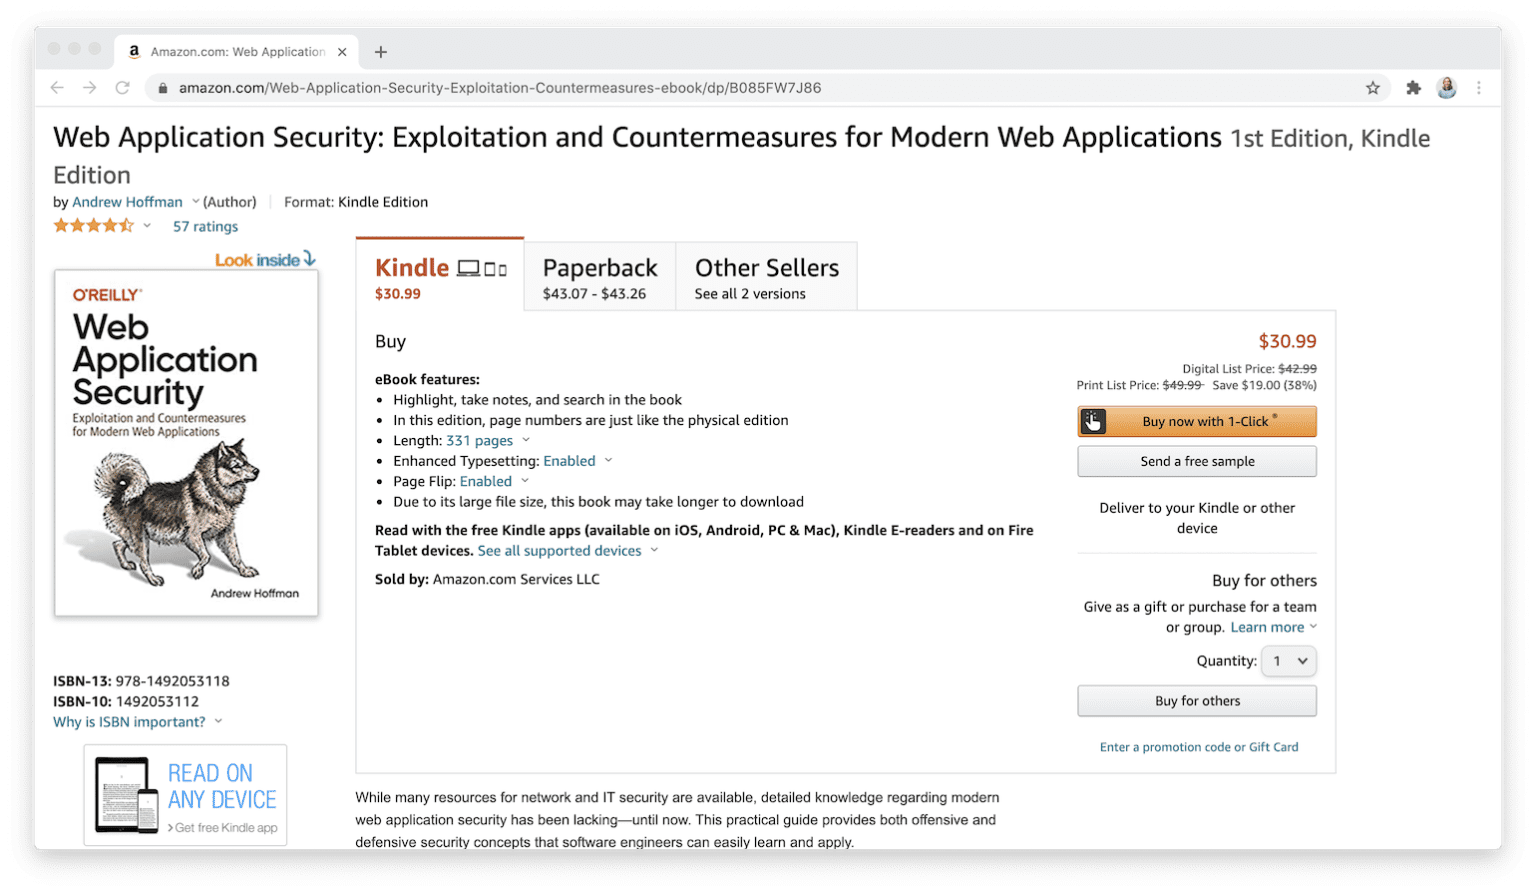The image size is (1536, 892).
Task: Close the Amazon browser tab
Action: pos(342,52)
